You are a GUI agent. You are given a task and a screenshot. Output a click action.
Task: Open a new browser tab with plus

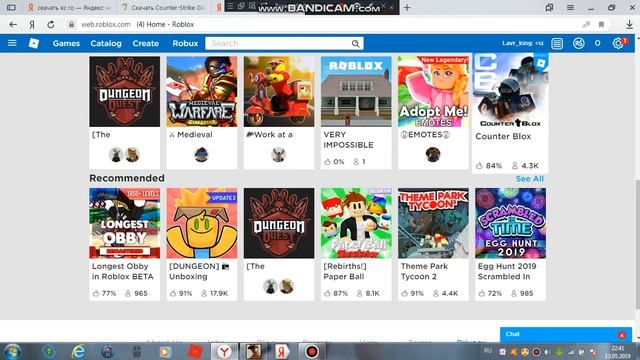[x=407, y=7]
